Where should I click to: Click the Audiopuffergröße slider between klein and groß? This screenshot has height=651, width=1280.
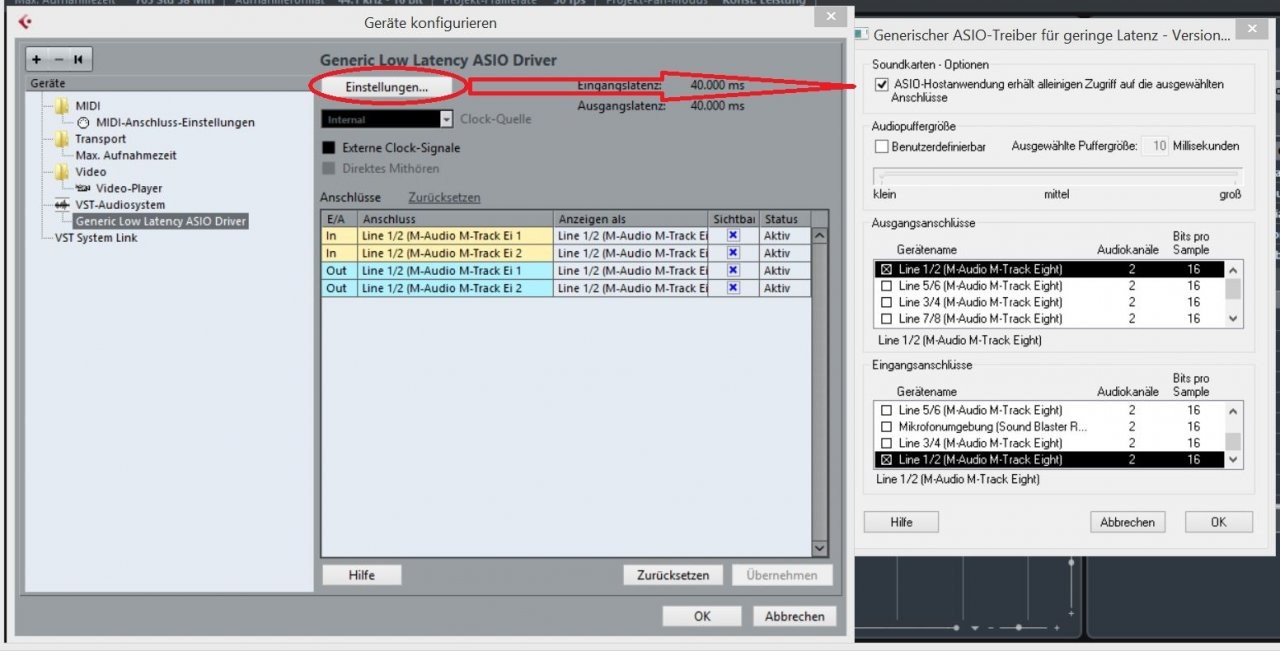click(1058, 175)
